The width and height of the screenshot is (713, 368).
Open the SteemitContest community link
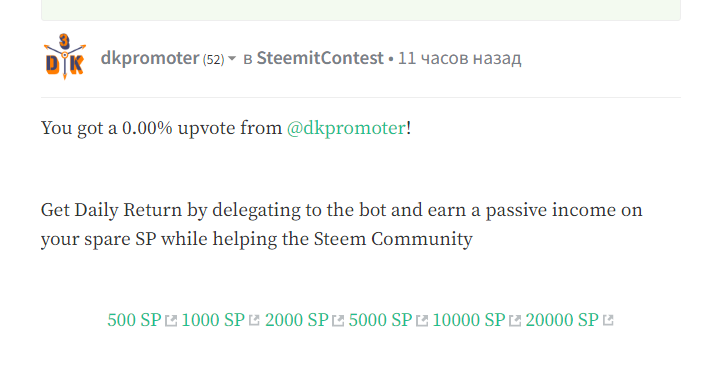point(320,58)
